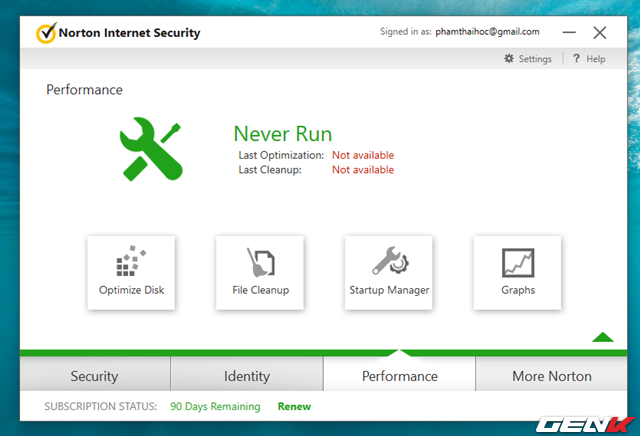Click Not available next to Last Optimization
Viewport: 640px width, 436px height.
[x=363, y=155]
